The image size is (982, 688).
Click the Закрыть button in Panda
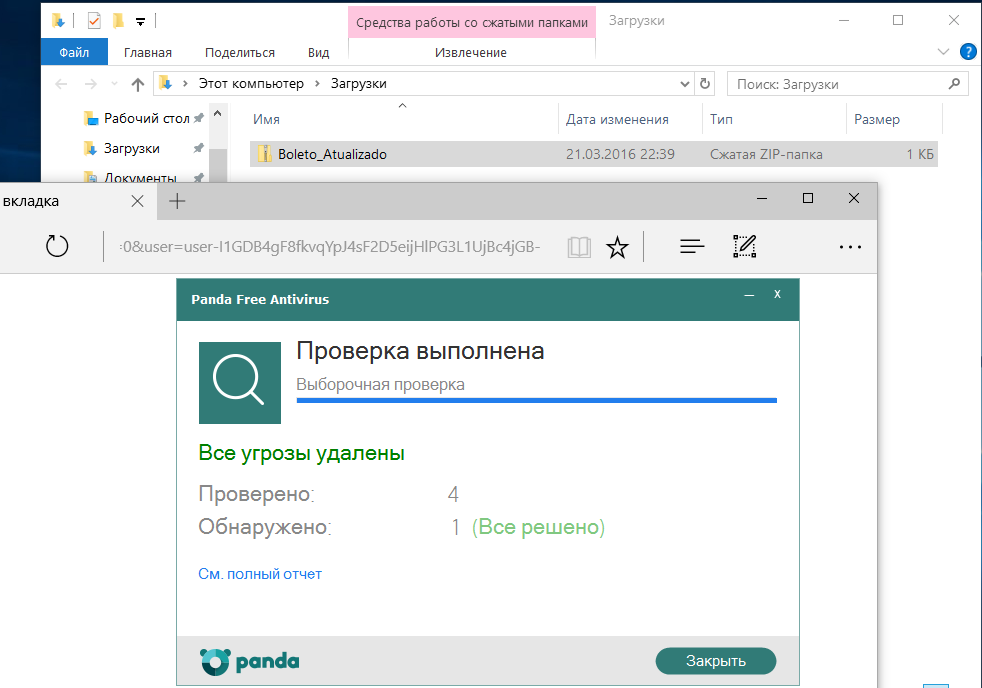716,661
